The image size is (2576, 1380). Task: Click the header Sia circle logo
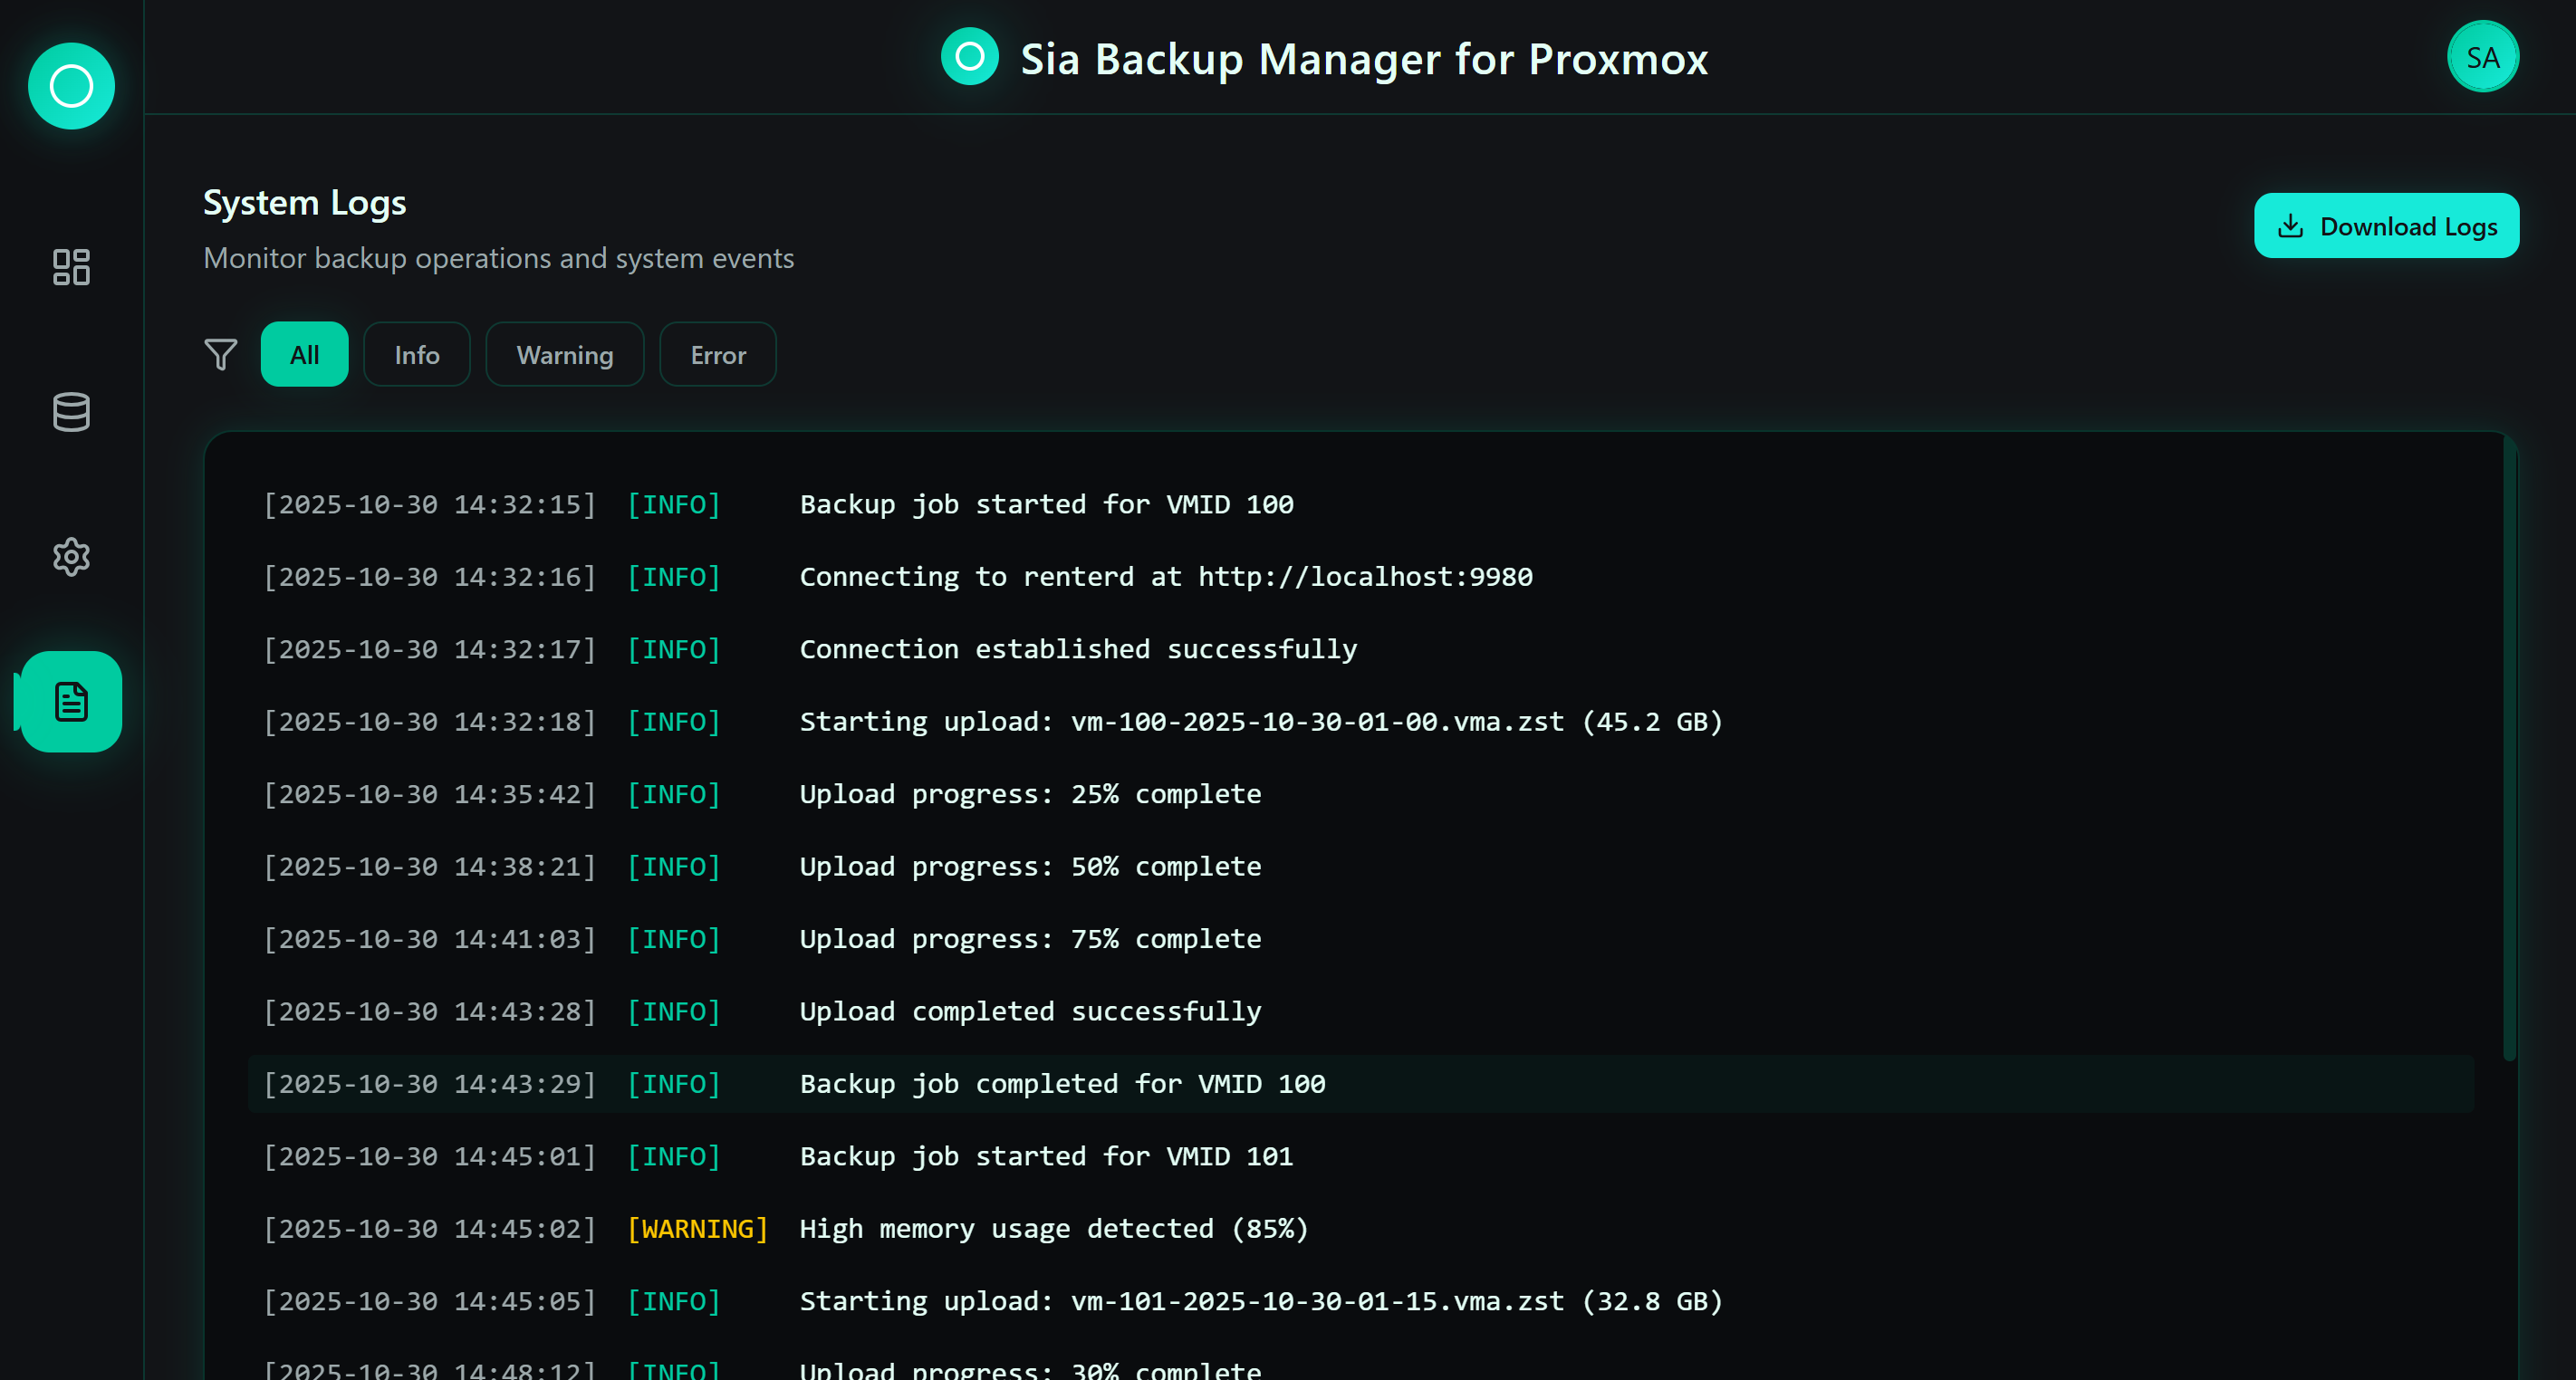coord(969,57)
